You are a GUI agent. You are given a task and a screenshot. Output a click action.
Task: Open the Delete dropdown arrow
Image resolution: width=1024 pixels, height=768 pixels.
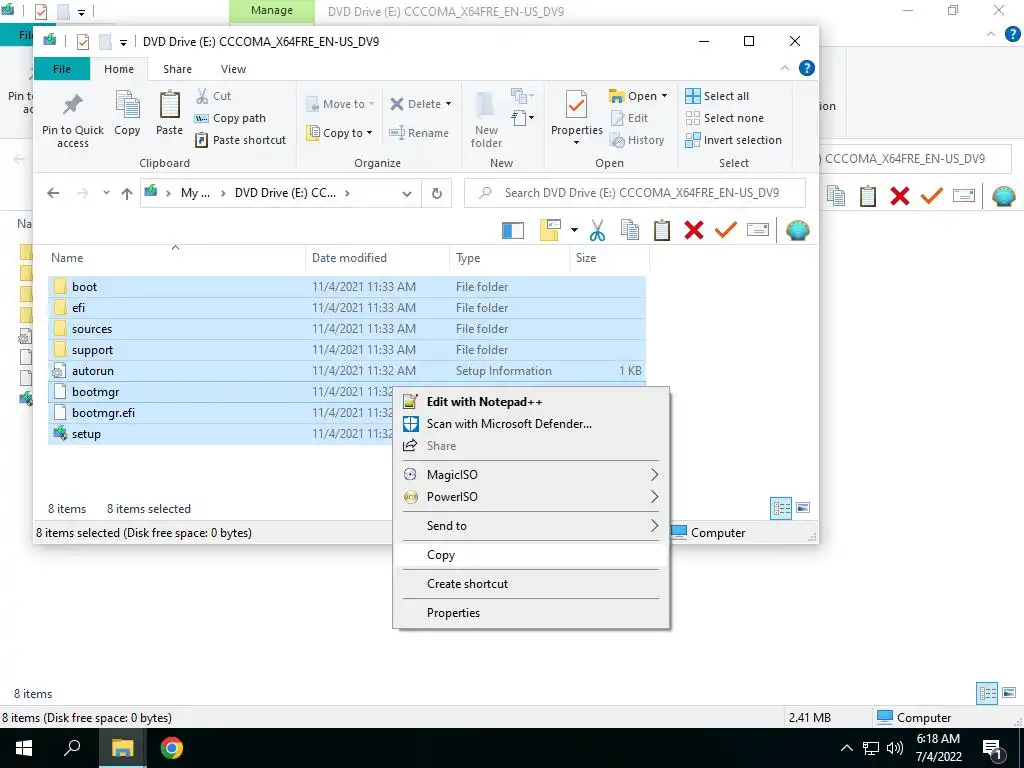pyautogui.click(x=448, y=104)
